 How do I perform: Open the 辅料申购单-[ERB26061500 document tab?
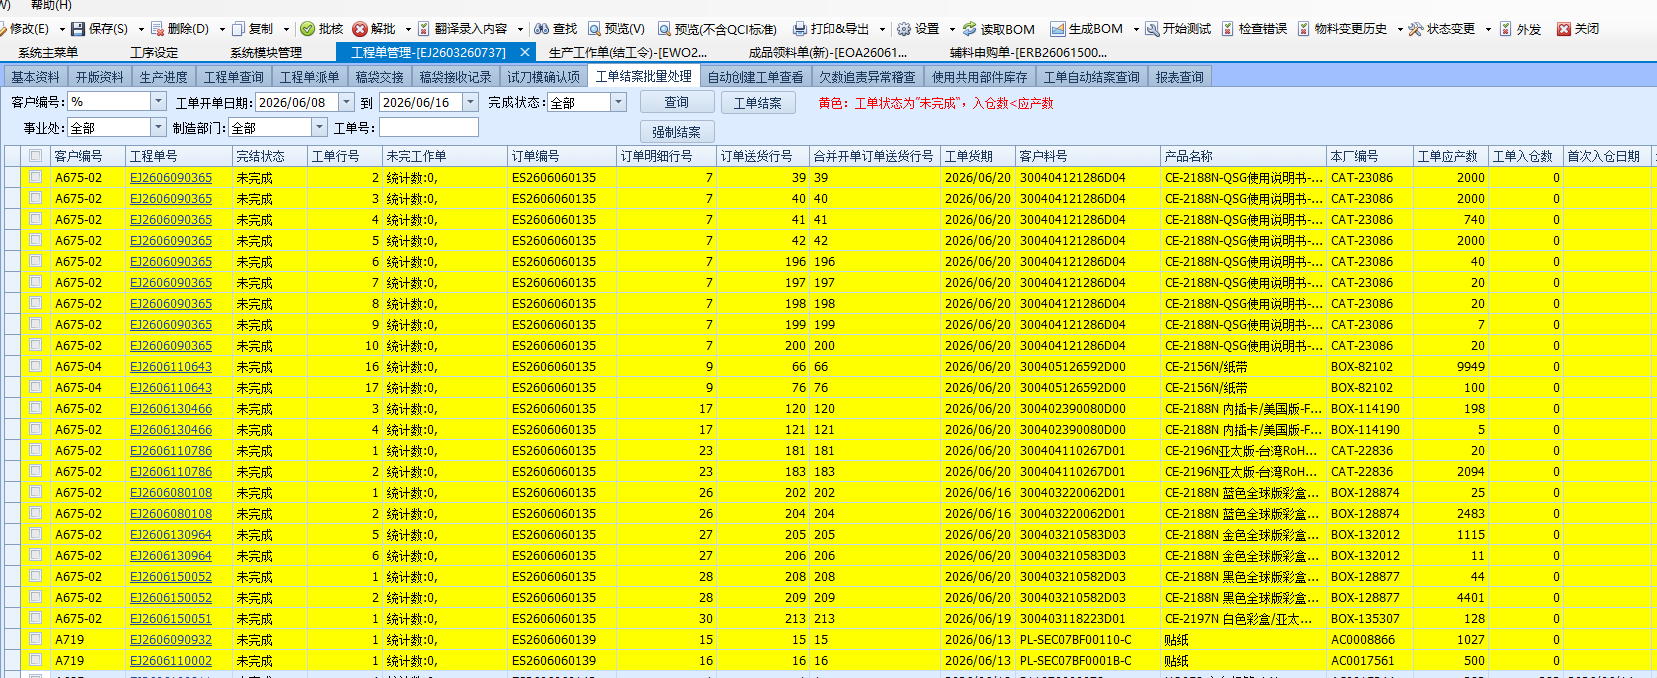(x=1028, y=52)
